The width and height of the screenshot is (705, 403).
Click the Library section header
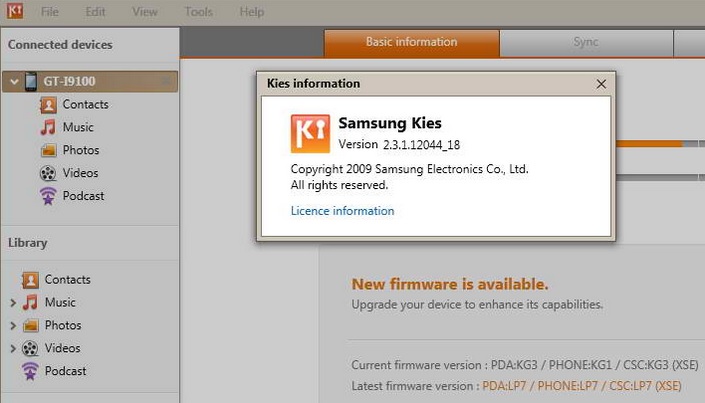tap(27, 243)
